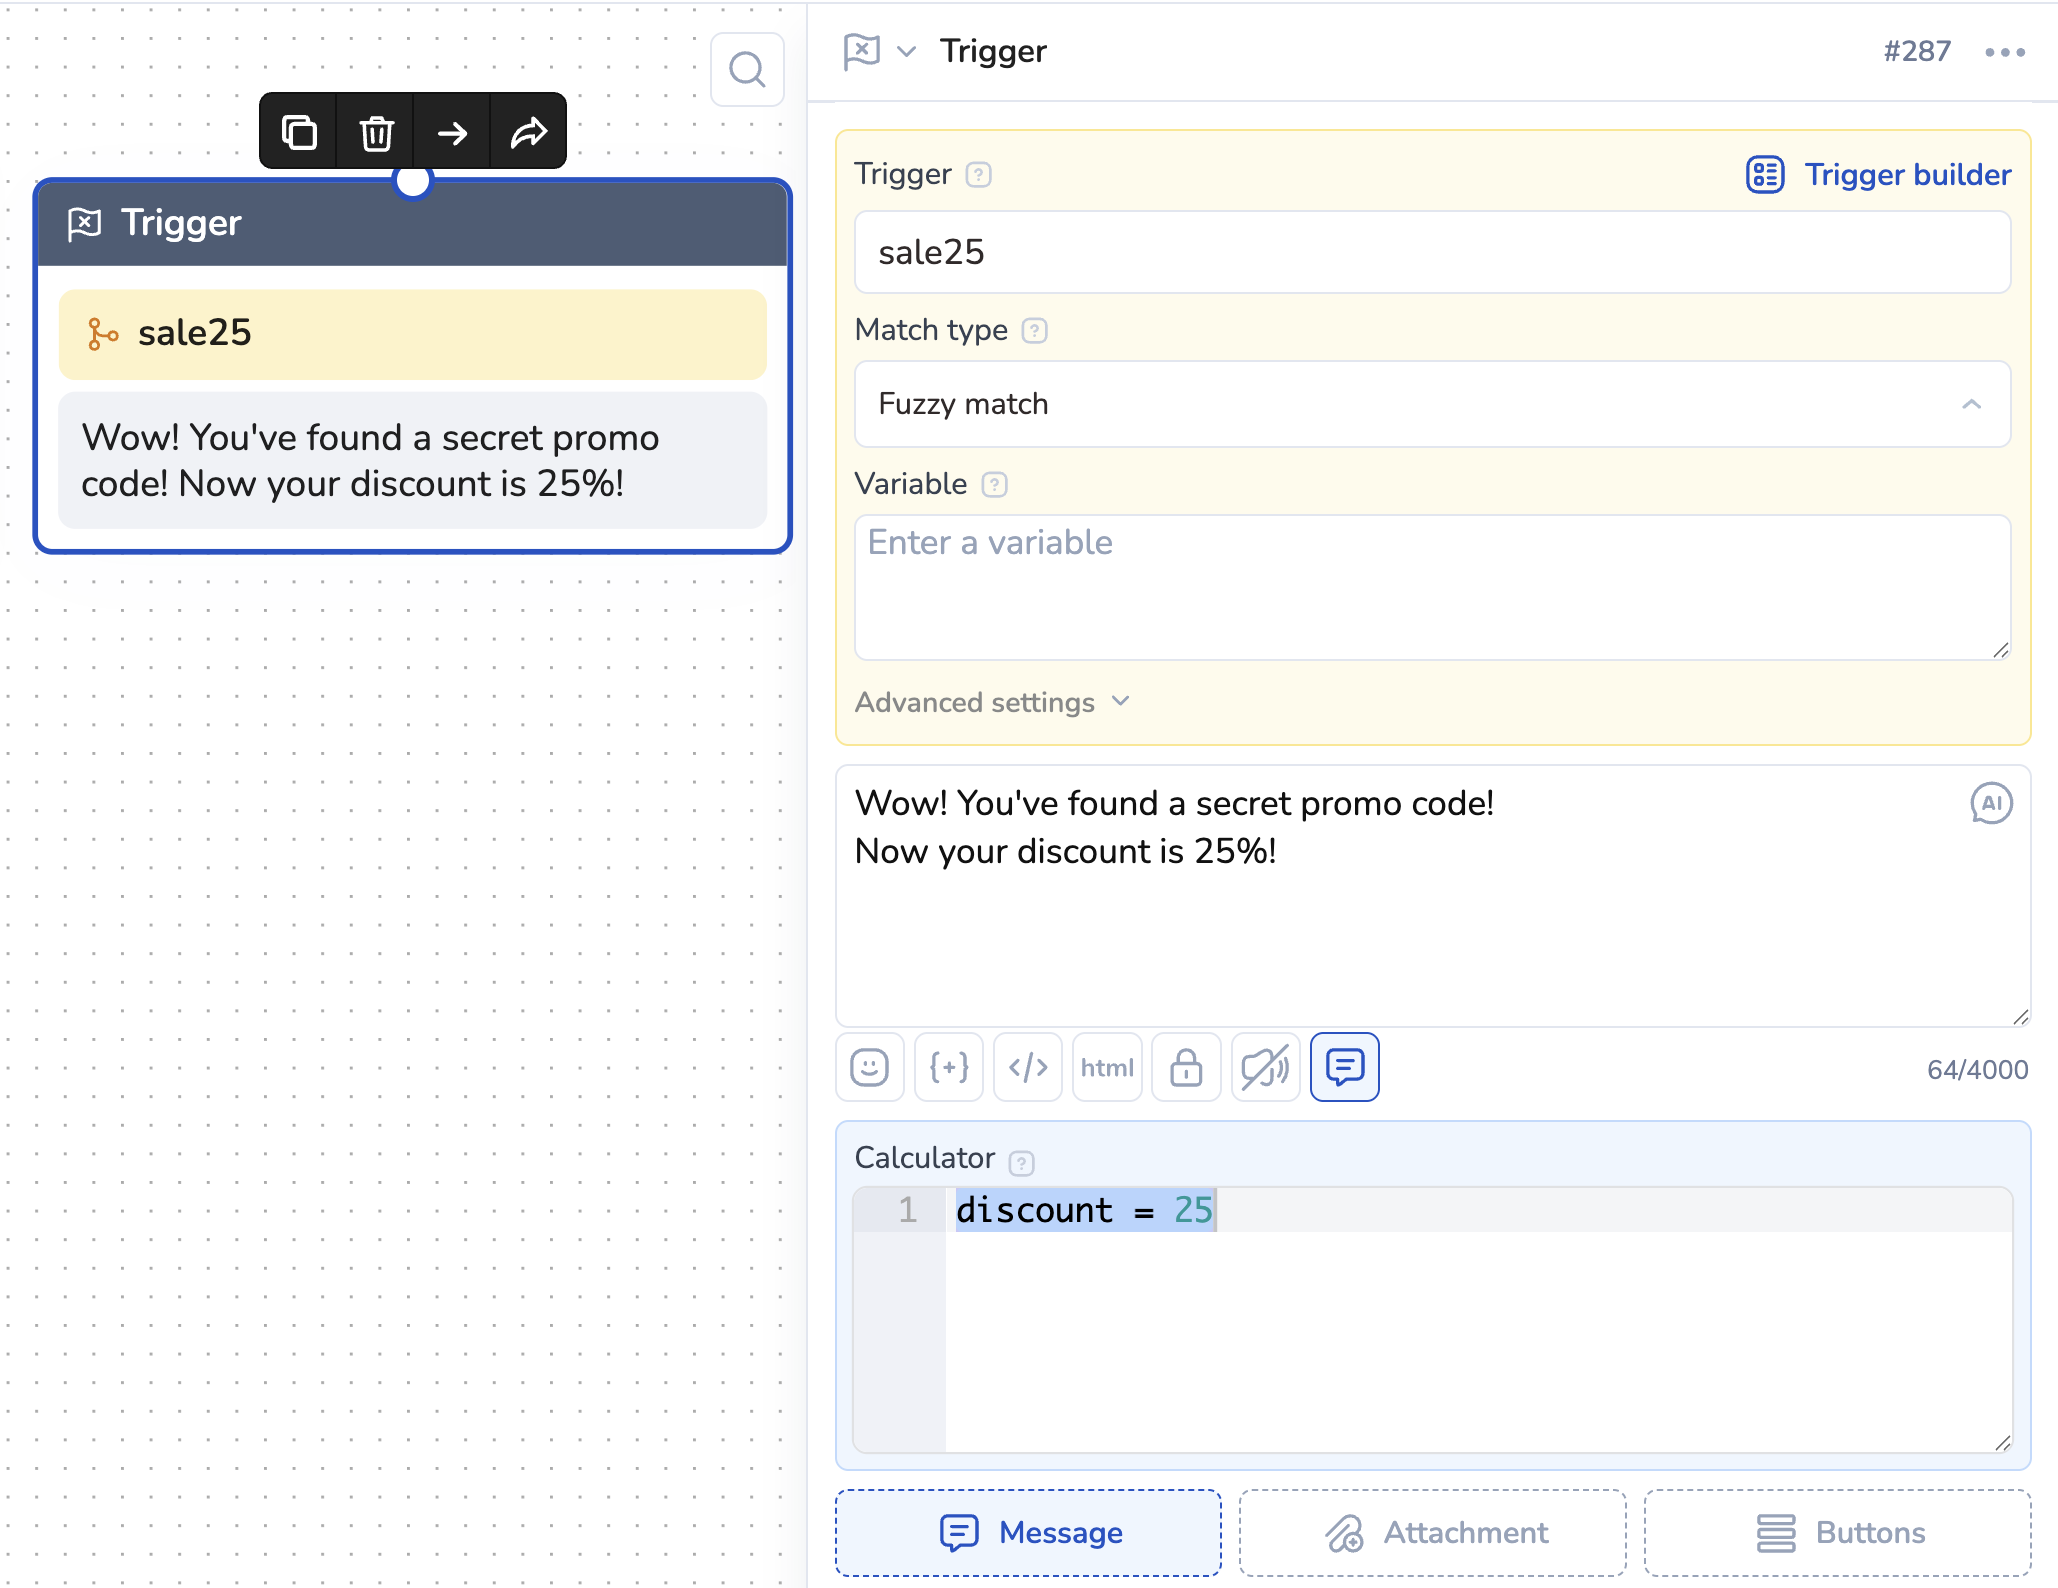The height and width of the screenshot is (1588, 2058).
Task: Toggle html mode button
Action: point(1106,1067)
